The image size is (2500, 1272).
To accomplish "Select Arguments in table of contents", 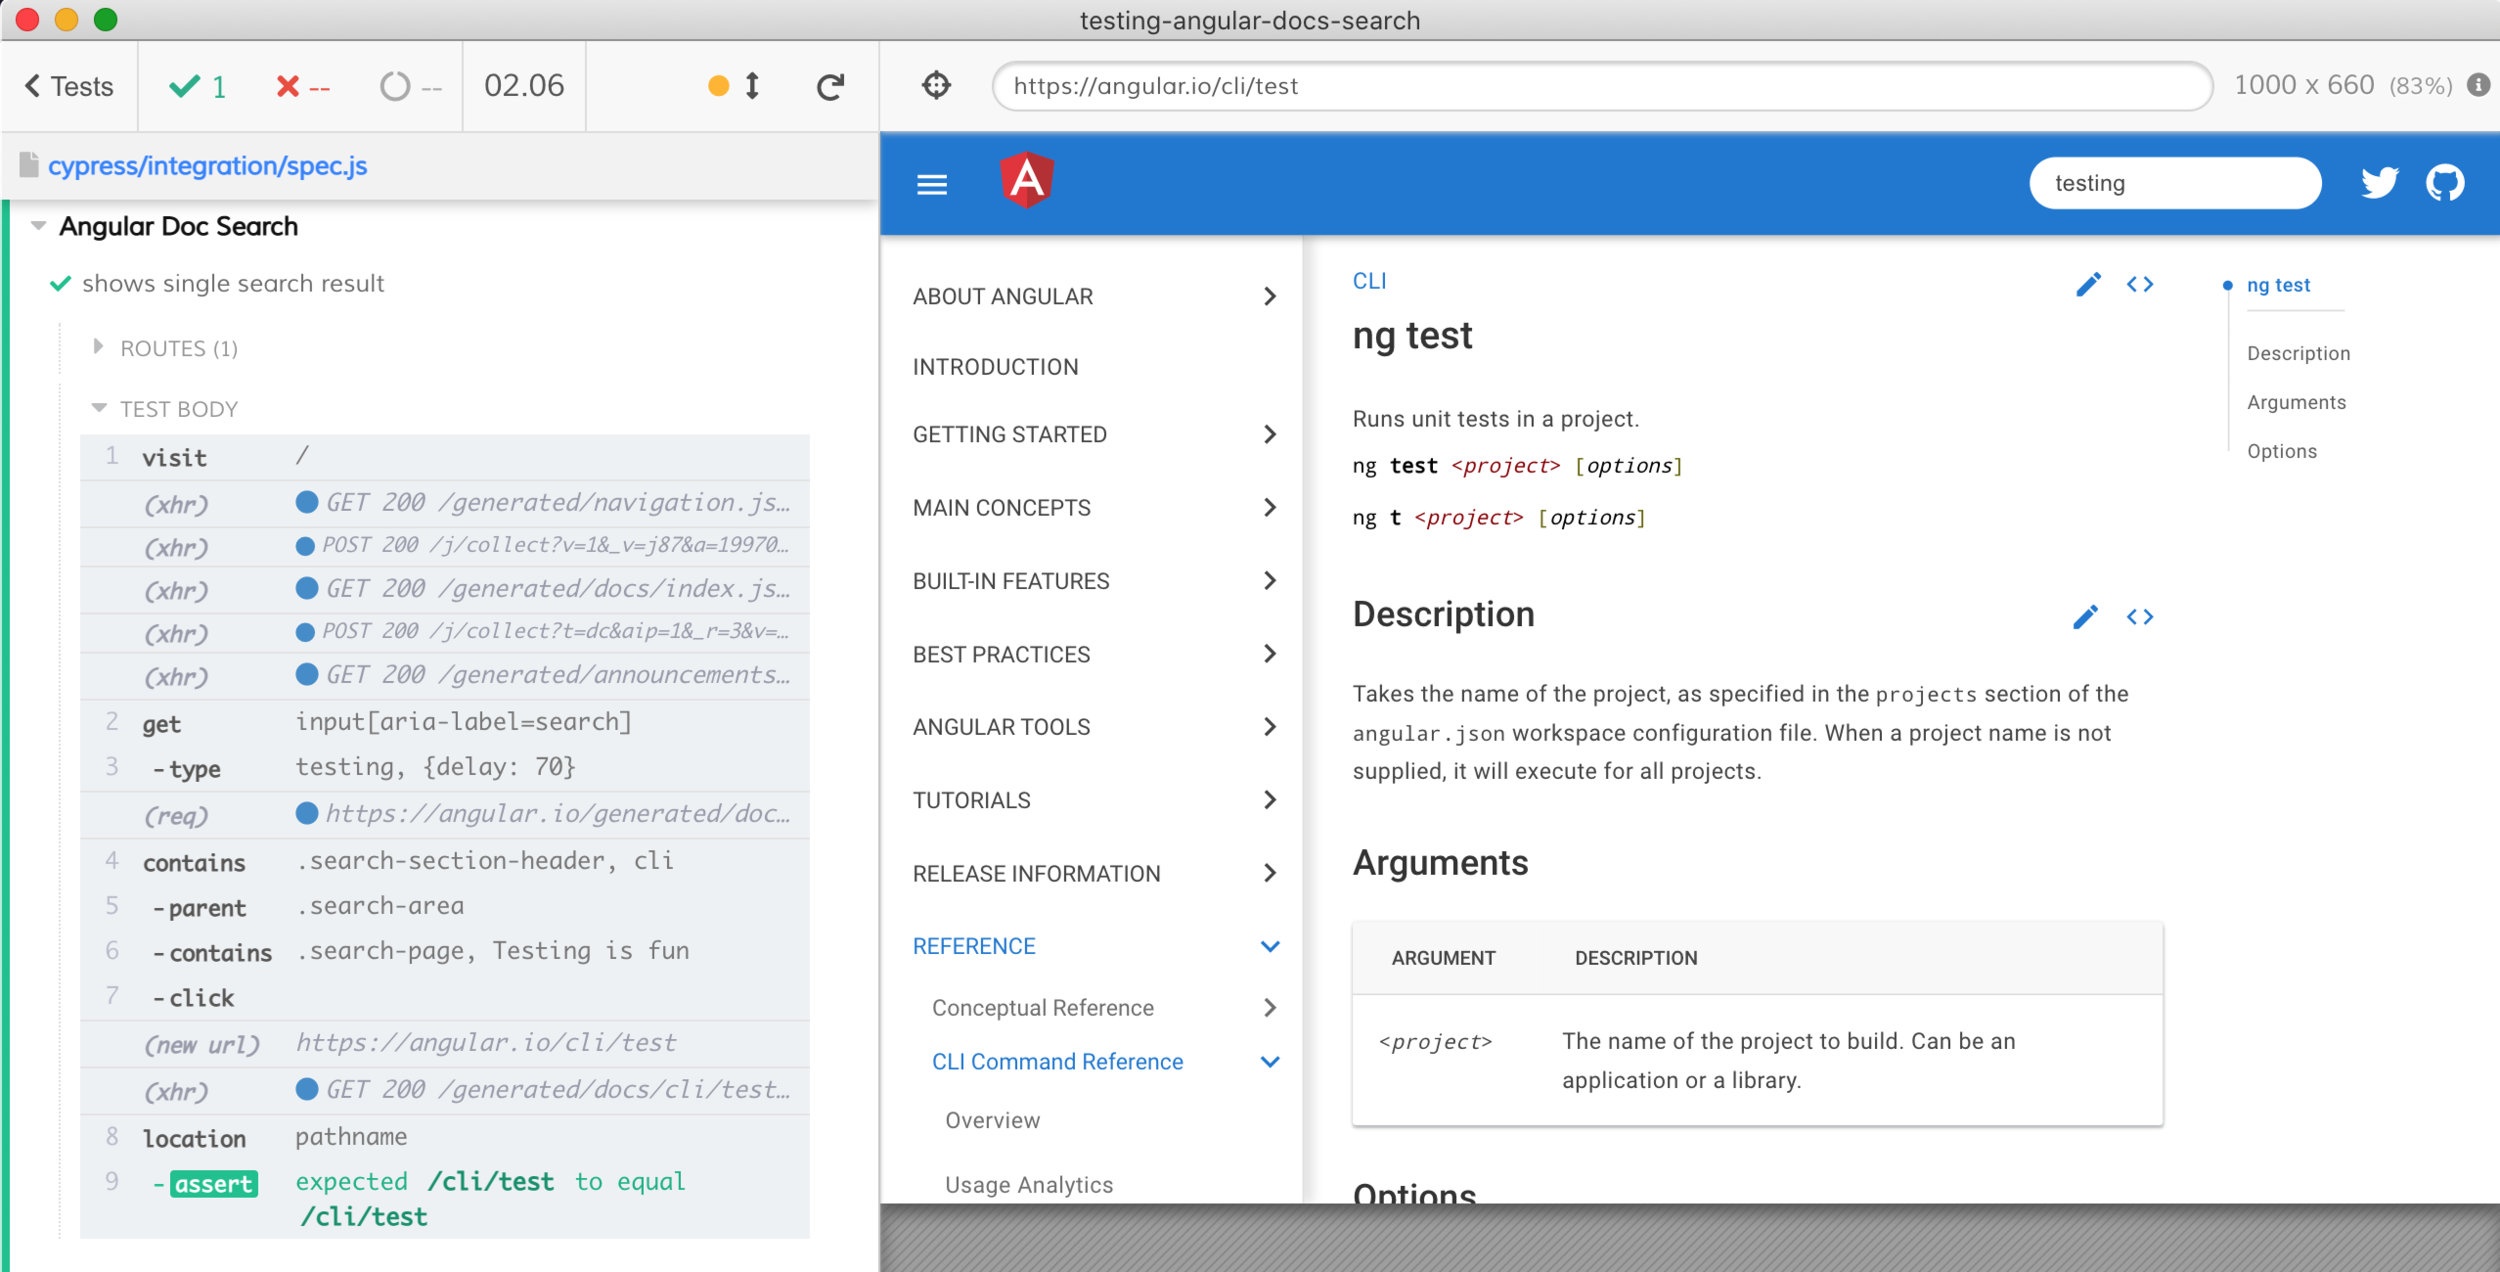I will [2296, 402].
